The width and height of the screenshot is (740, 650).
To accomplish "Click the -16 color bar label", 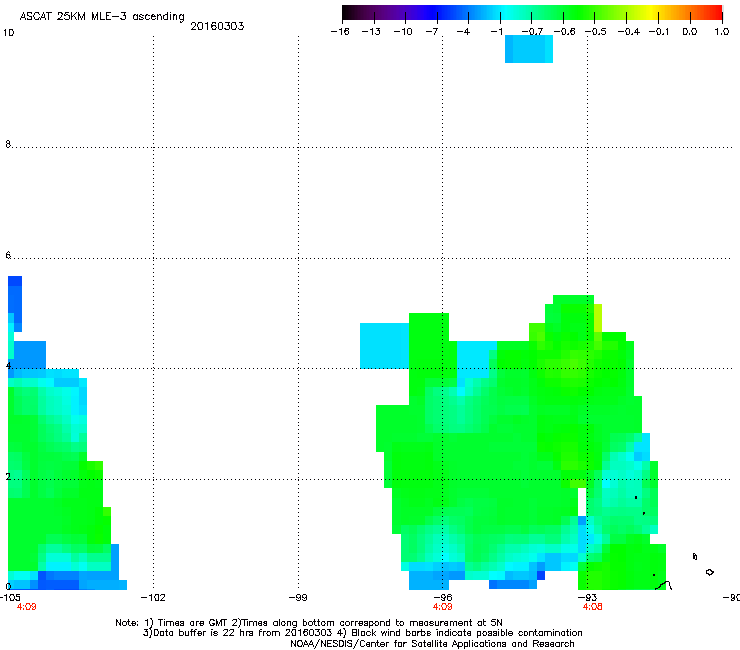I will pyautogui.click(x=340, y=32).
